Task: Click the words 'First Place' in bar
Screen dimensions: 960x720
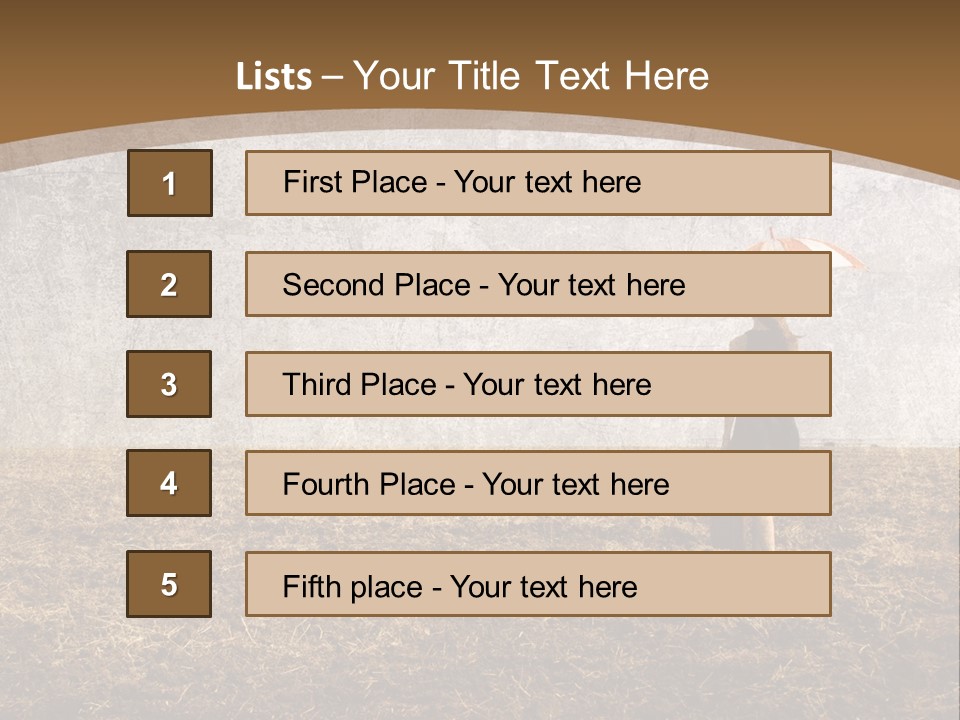Action: pyautogui.click(x=355, y=182)
